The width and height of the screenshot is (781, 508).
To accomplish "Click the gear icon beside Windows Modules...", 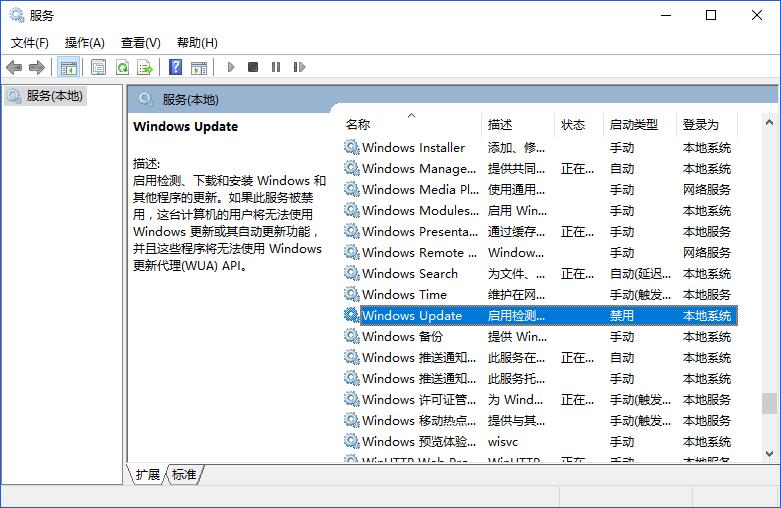I will 352,210.
